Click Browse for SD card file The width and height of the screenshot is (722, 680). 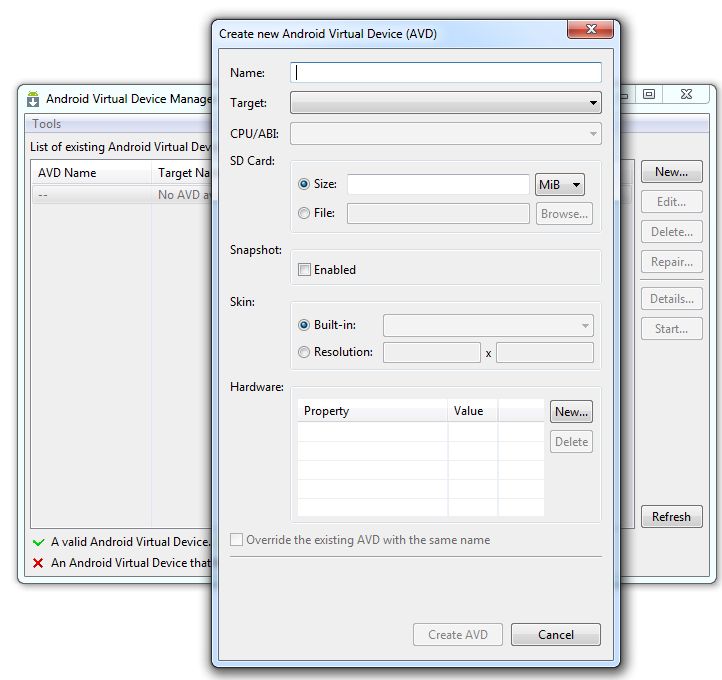[564, 214]
